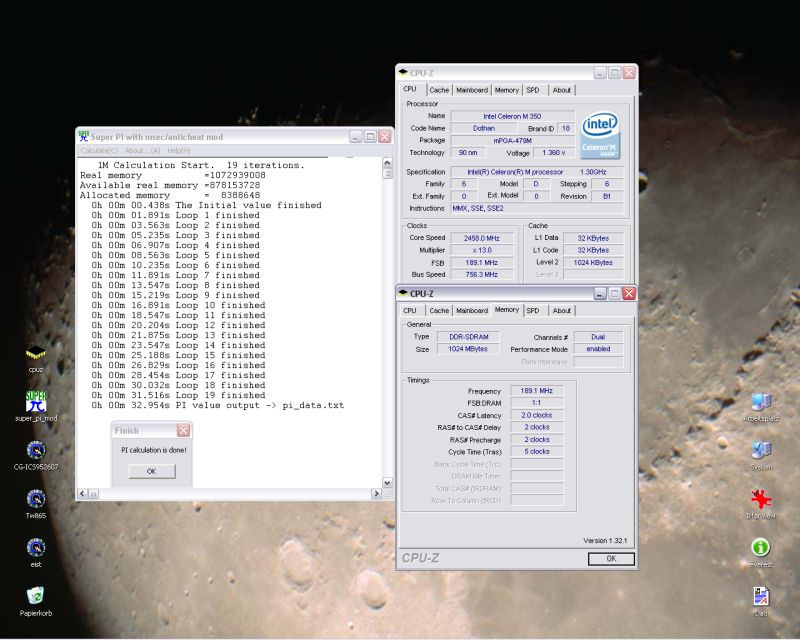The width and height of the screenshot is (800, 640).
Task: Click the Voltage 1.360 v field
Action: 554,153
